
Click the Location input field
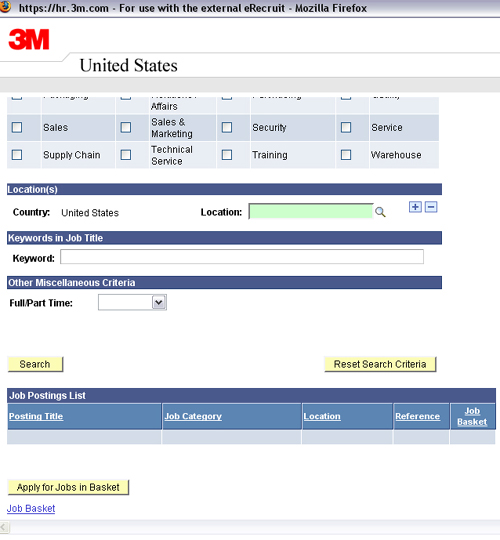tap(311, 211)
